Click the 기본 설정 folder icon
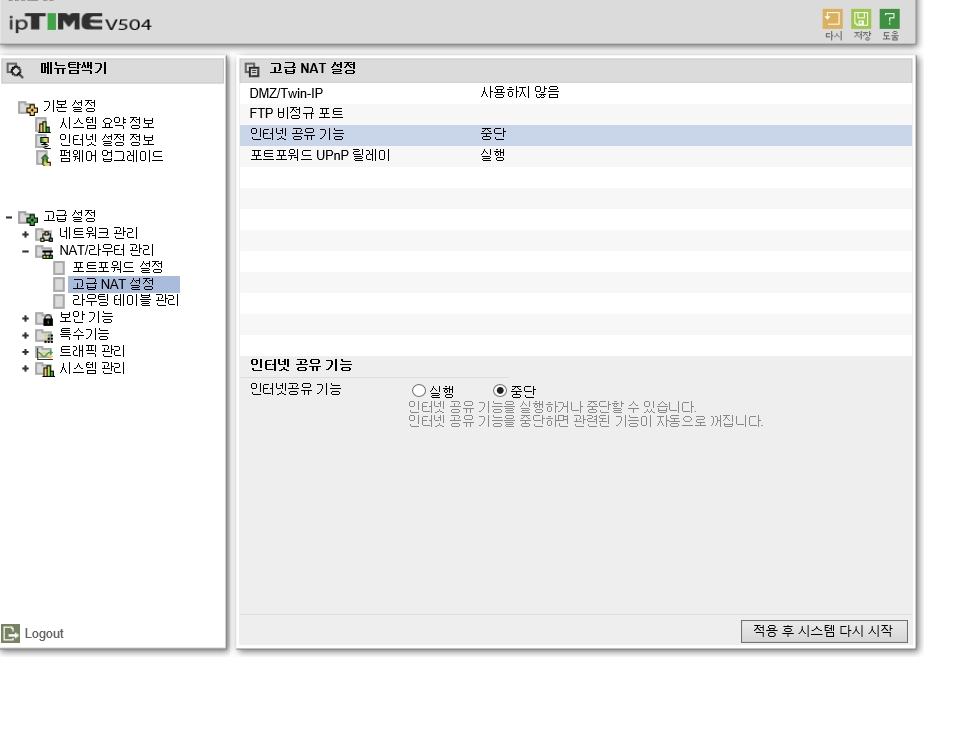Screen dimensions: 973x744 pyautogui.click(x=28, y=108)
